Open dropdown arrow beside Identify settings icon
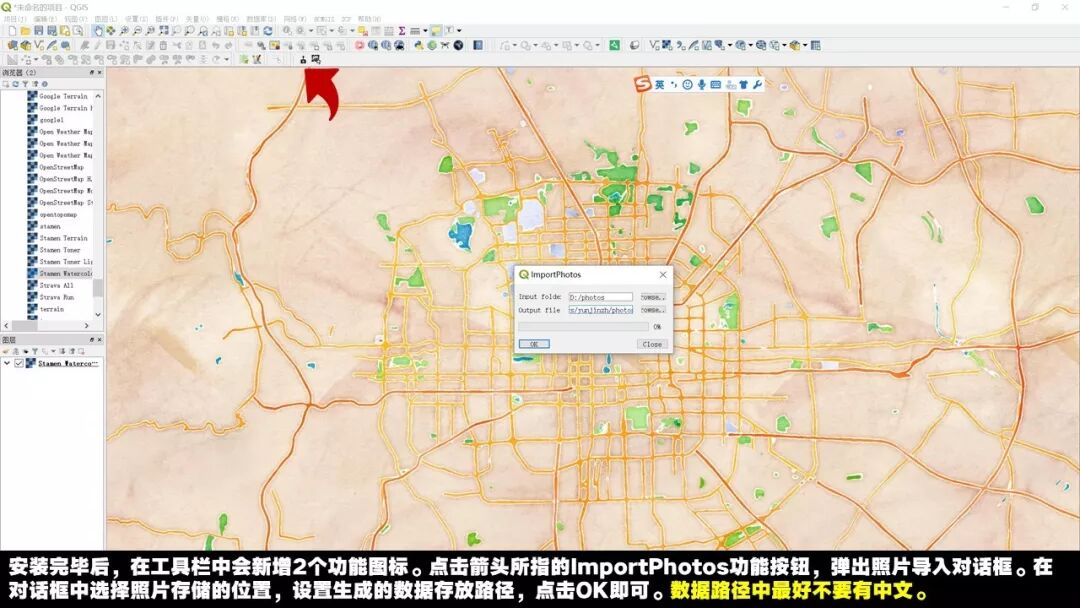 (x=311, y=31)
